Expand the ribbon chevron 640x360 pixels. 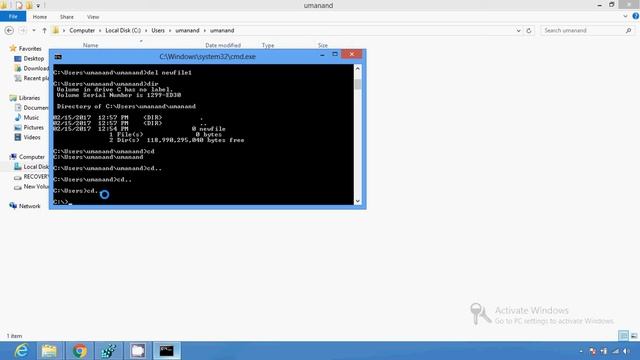pos(625,16)
